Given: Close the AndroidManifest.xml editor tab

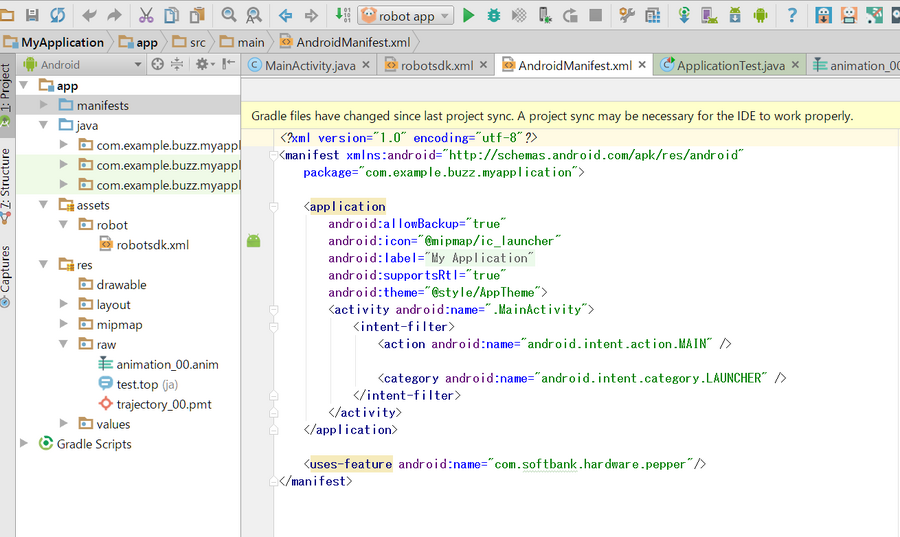Looking at the screenshot, I should point(642,65).
